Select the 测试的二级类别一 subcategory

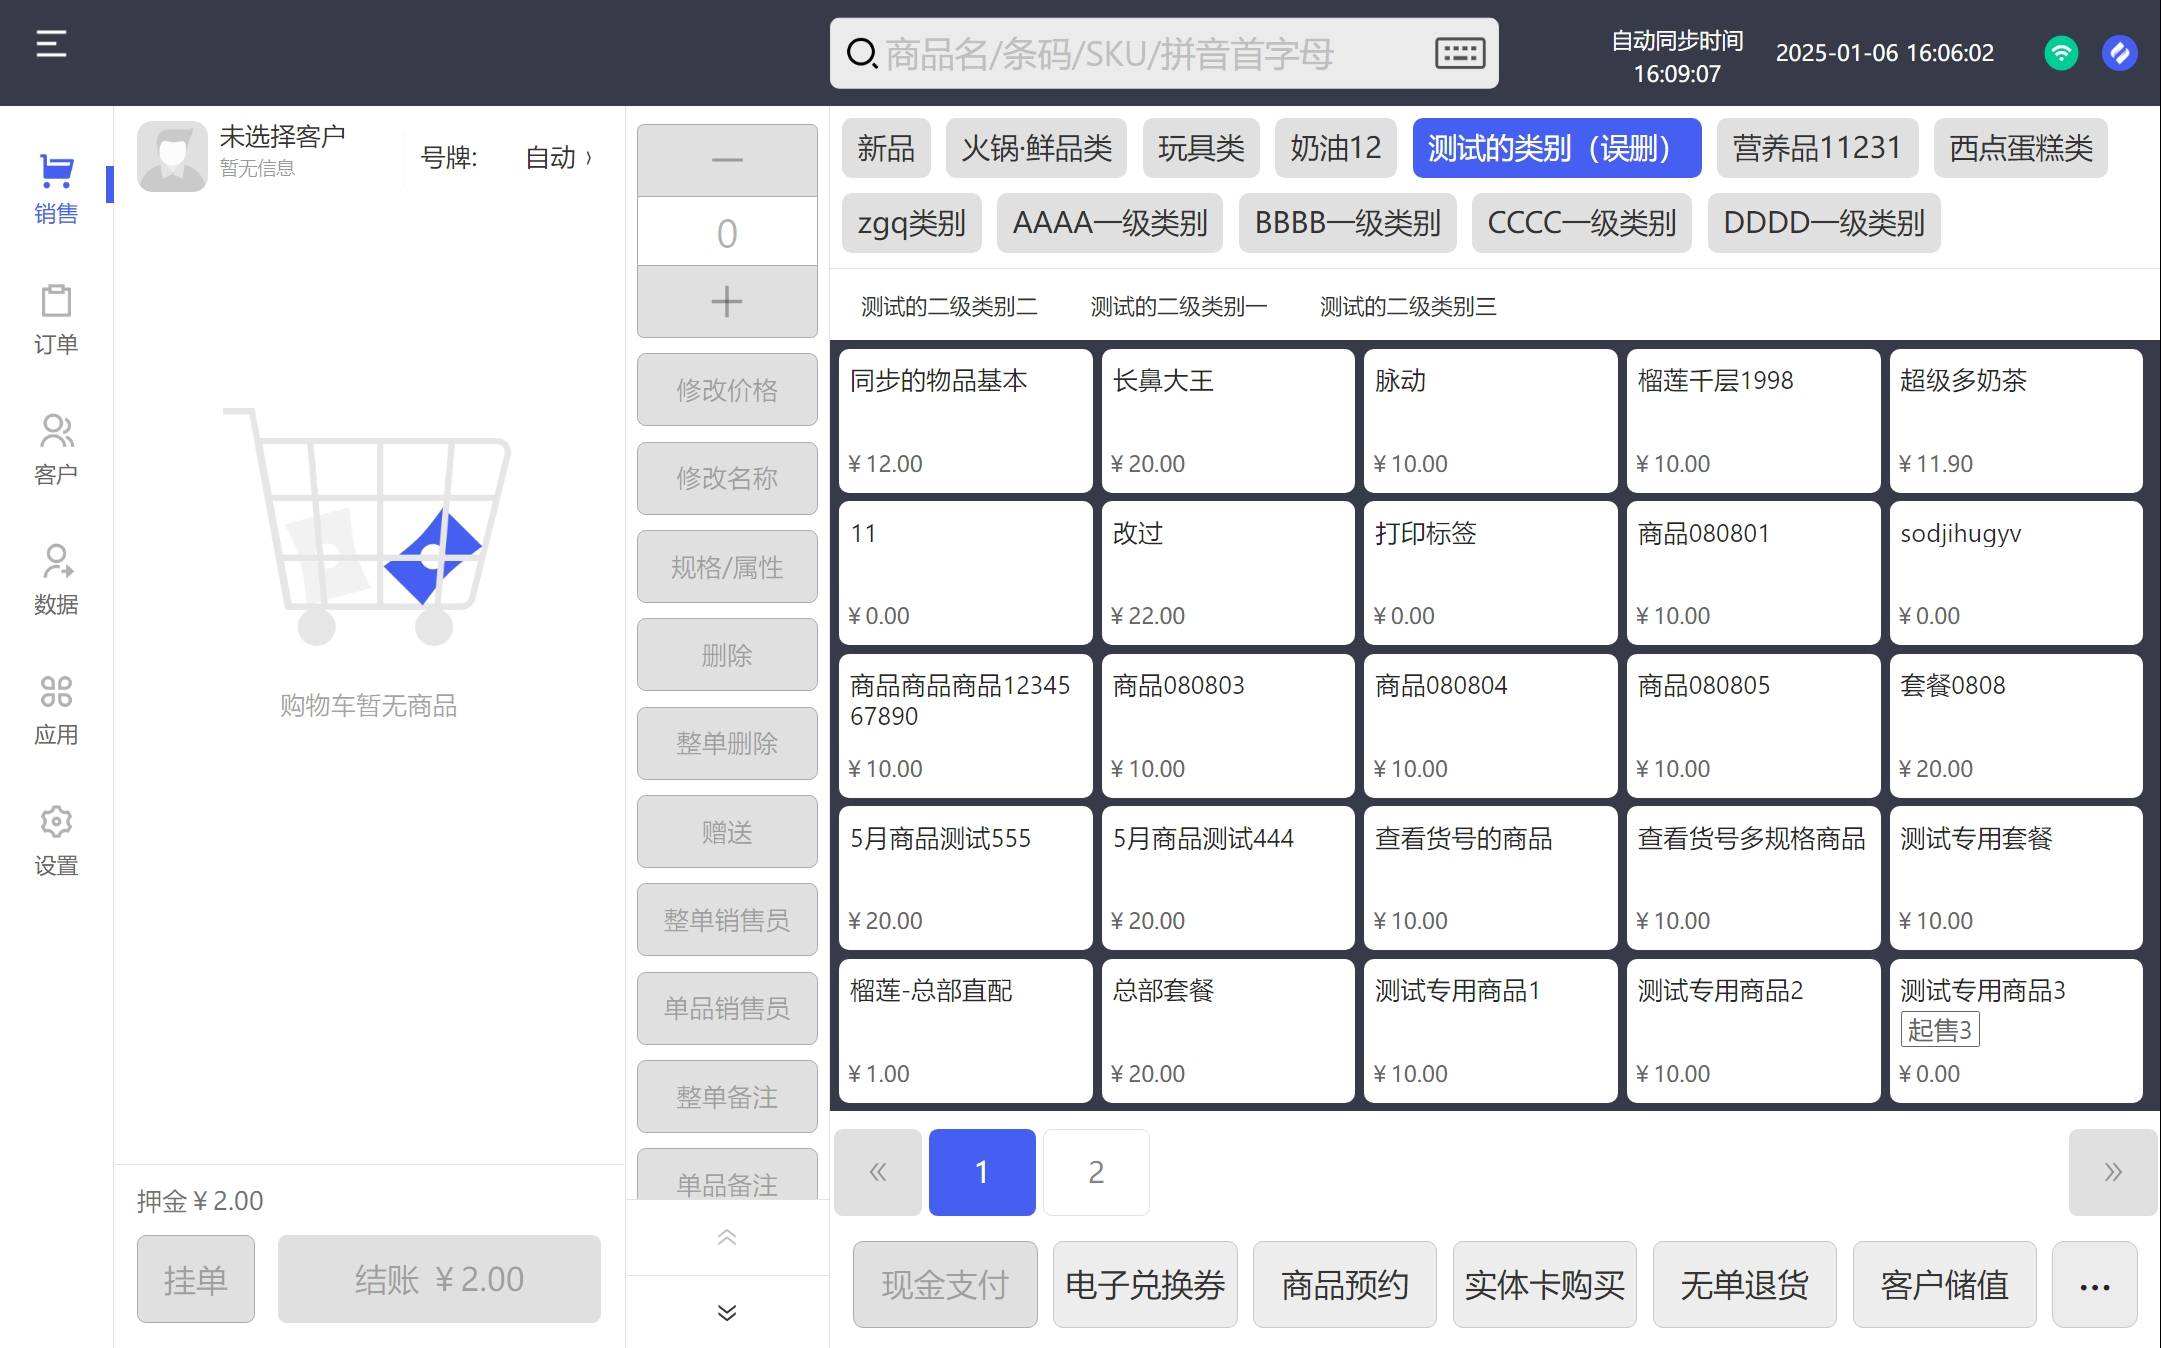[x=1178, y=307]
